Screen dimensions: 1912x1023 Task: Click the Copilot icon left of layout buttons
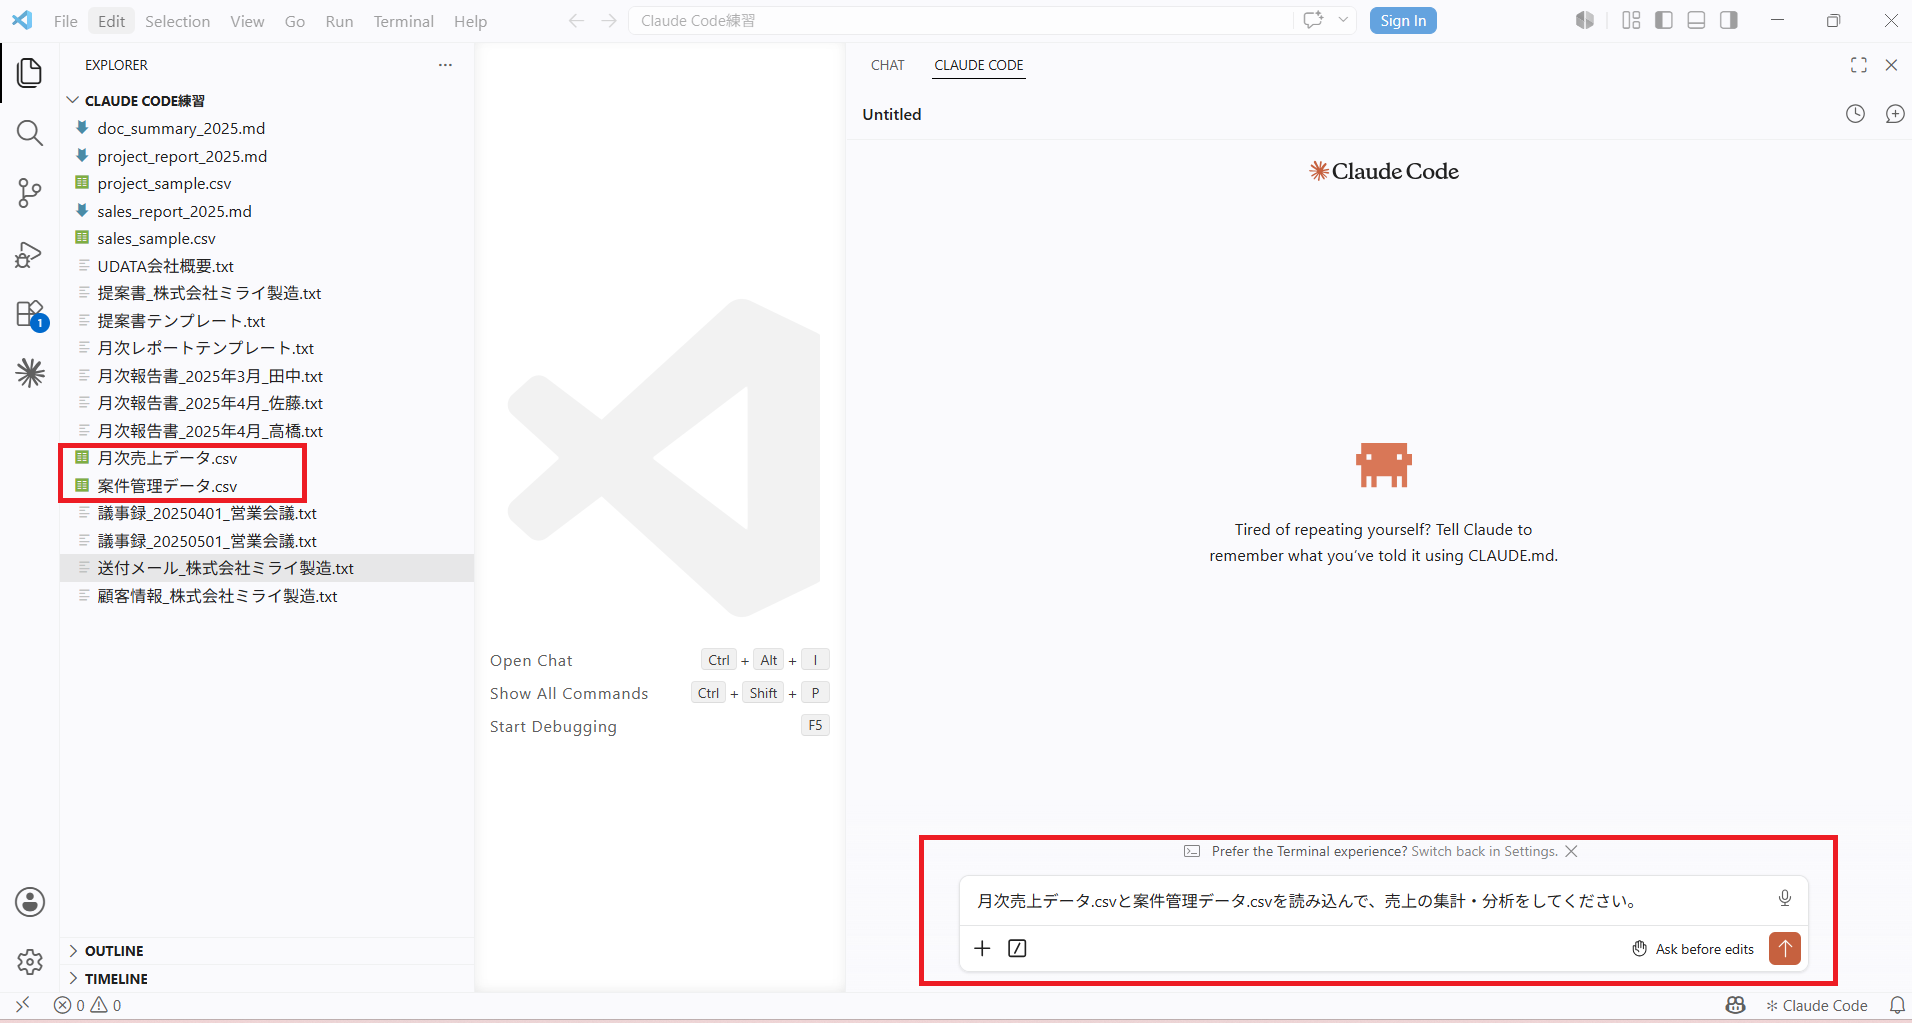(x=1585, y=20)
